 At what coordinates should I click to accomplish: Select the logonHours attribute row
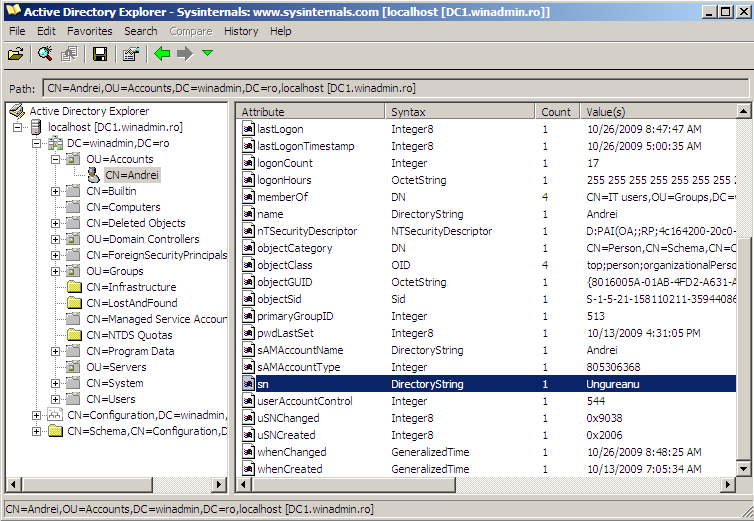point(488,180)
